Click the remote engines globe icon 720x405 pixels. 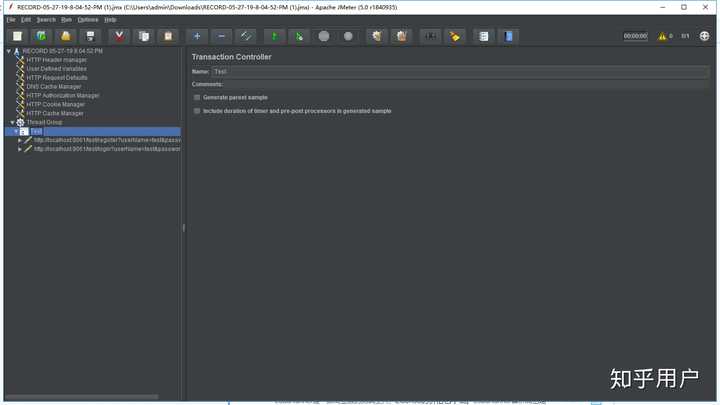pyautogui.click(x=704, y=36)
